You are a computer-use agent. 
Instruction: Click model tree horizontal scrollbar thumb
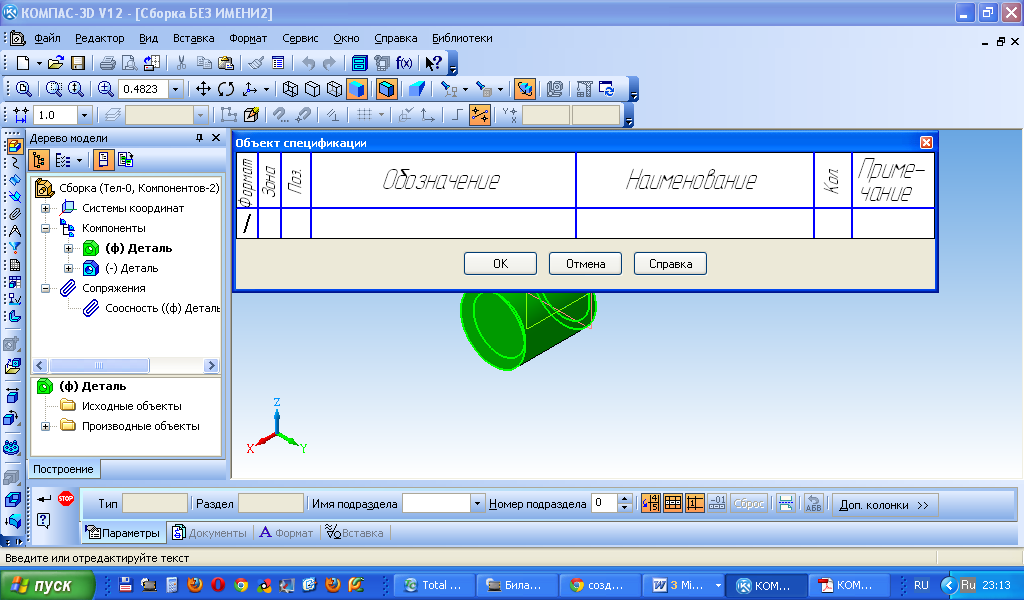[x=99, y=366]
